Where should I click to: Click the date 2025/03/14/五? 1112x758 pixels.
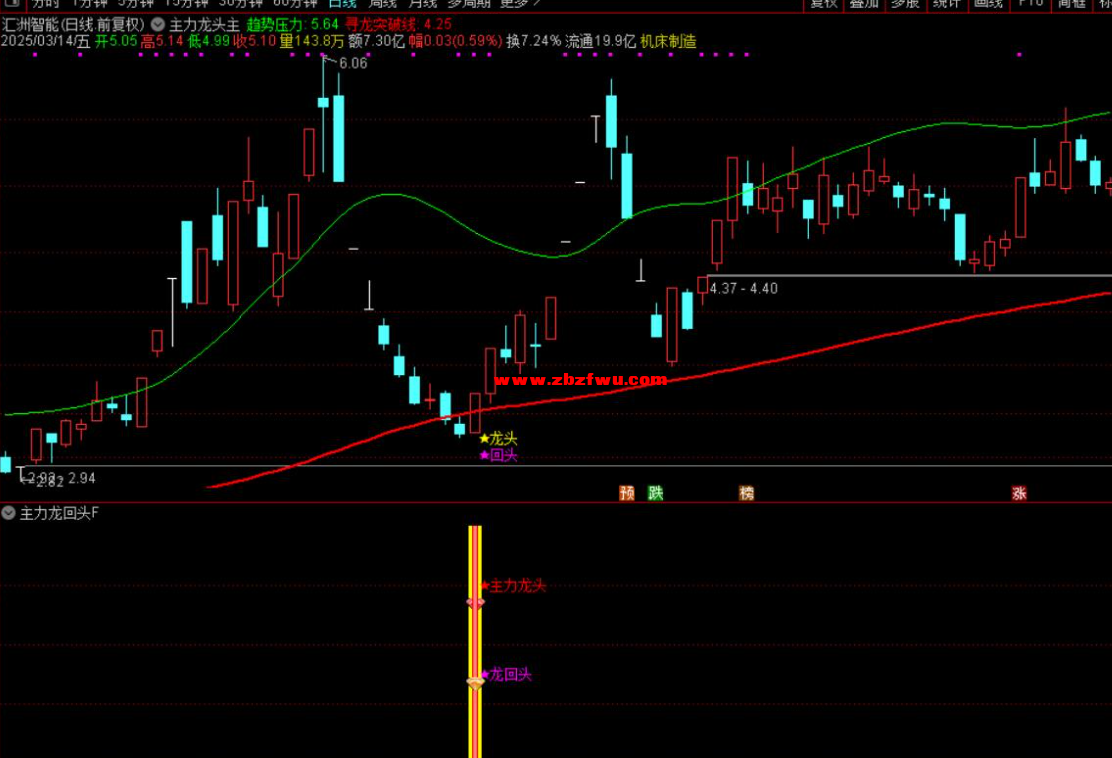[x=45, y=41]
